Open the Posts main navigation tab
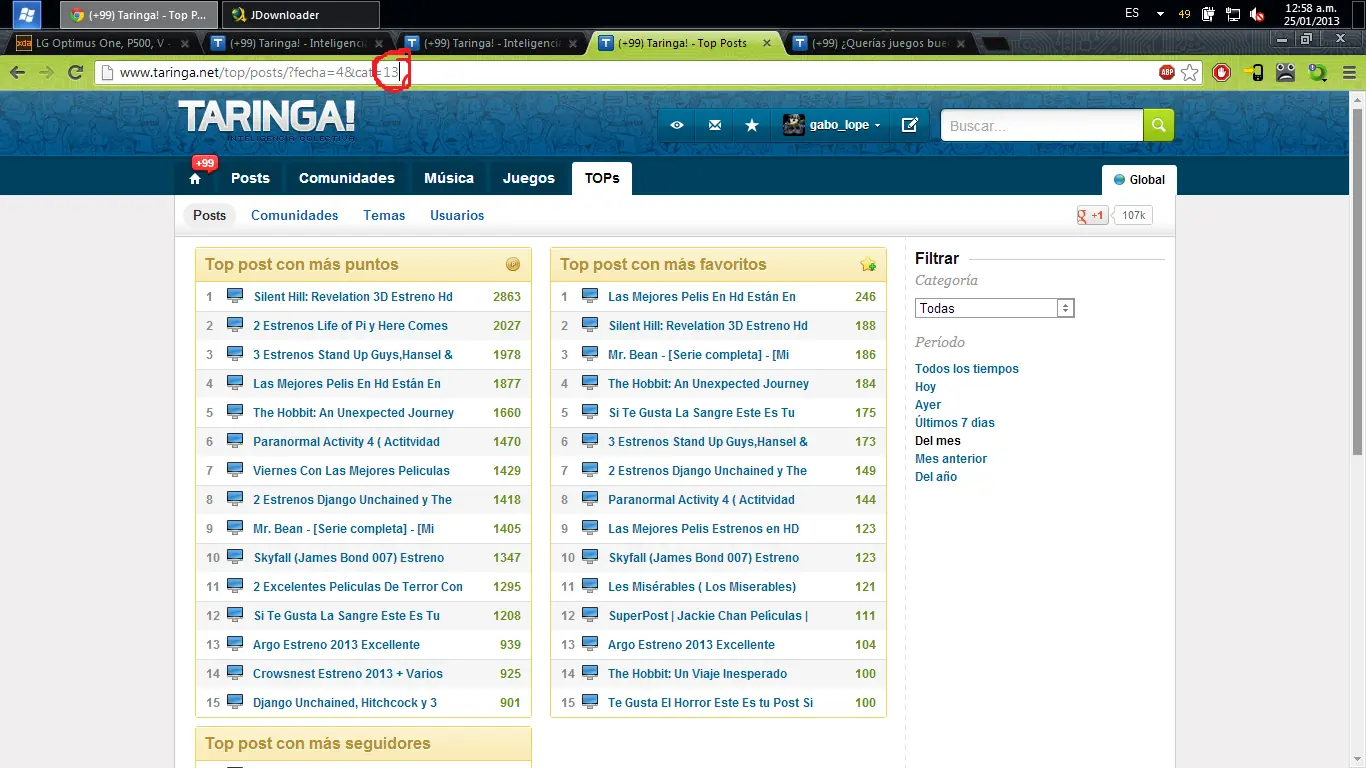1366x768 pixels. (250, 178)
